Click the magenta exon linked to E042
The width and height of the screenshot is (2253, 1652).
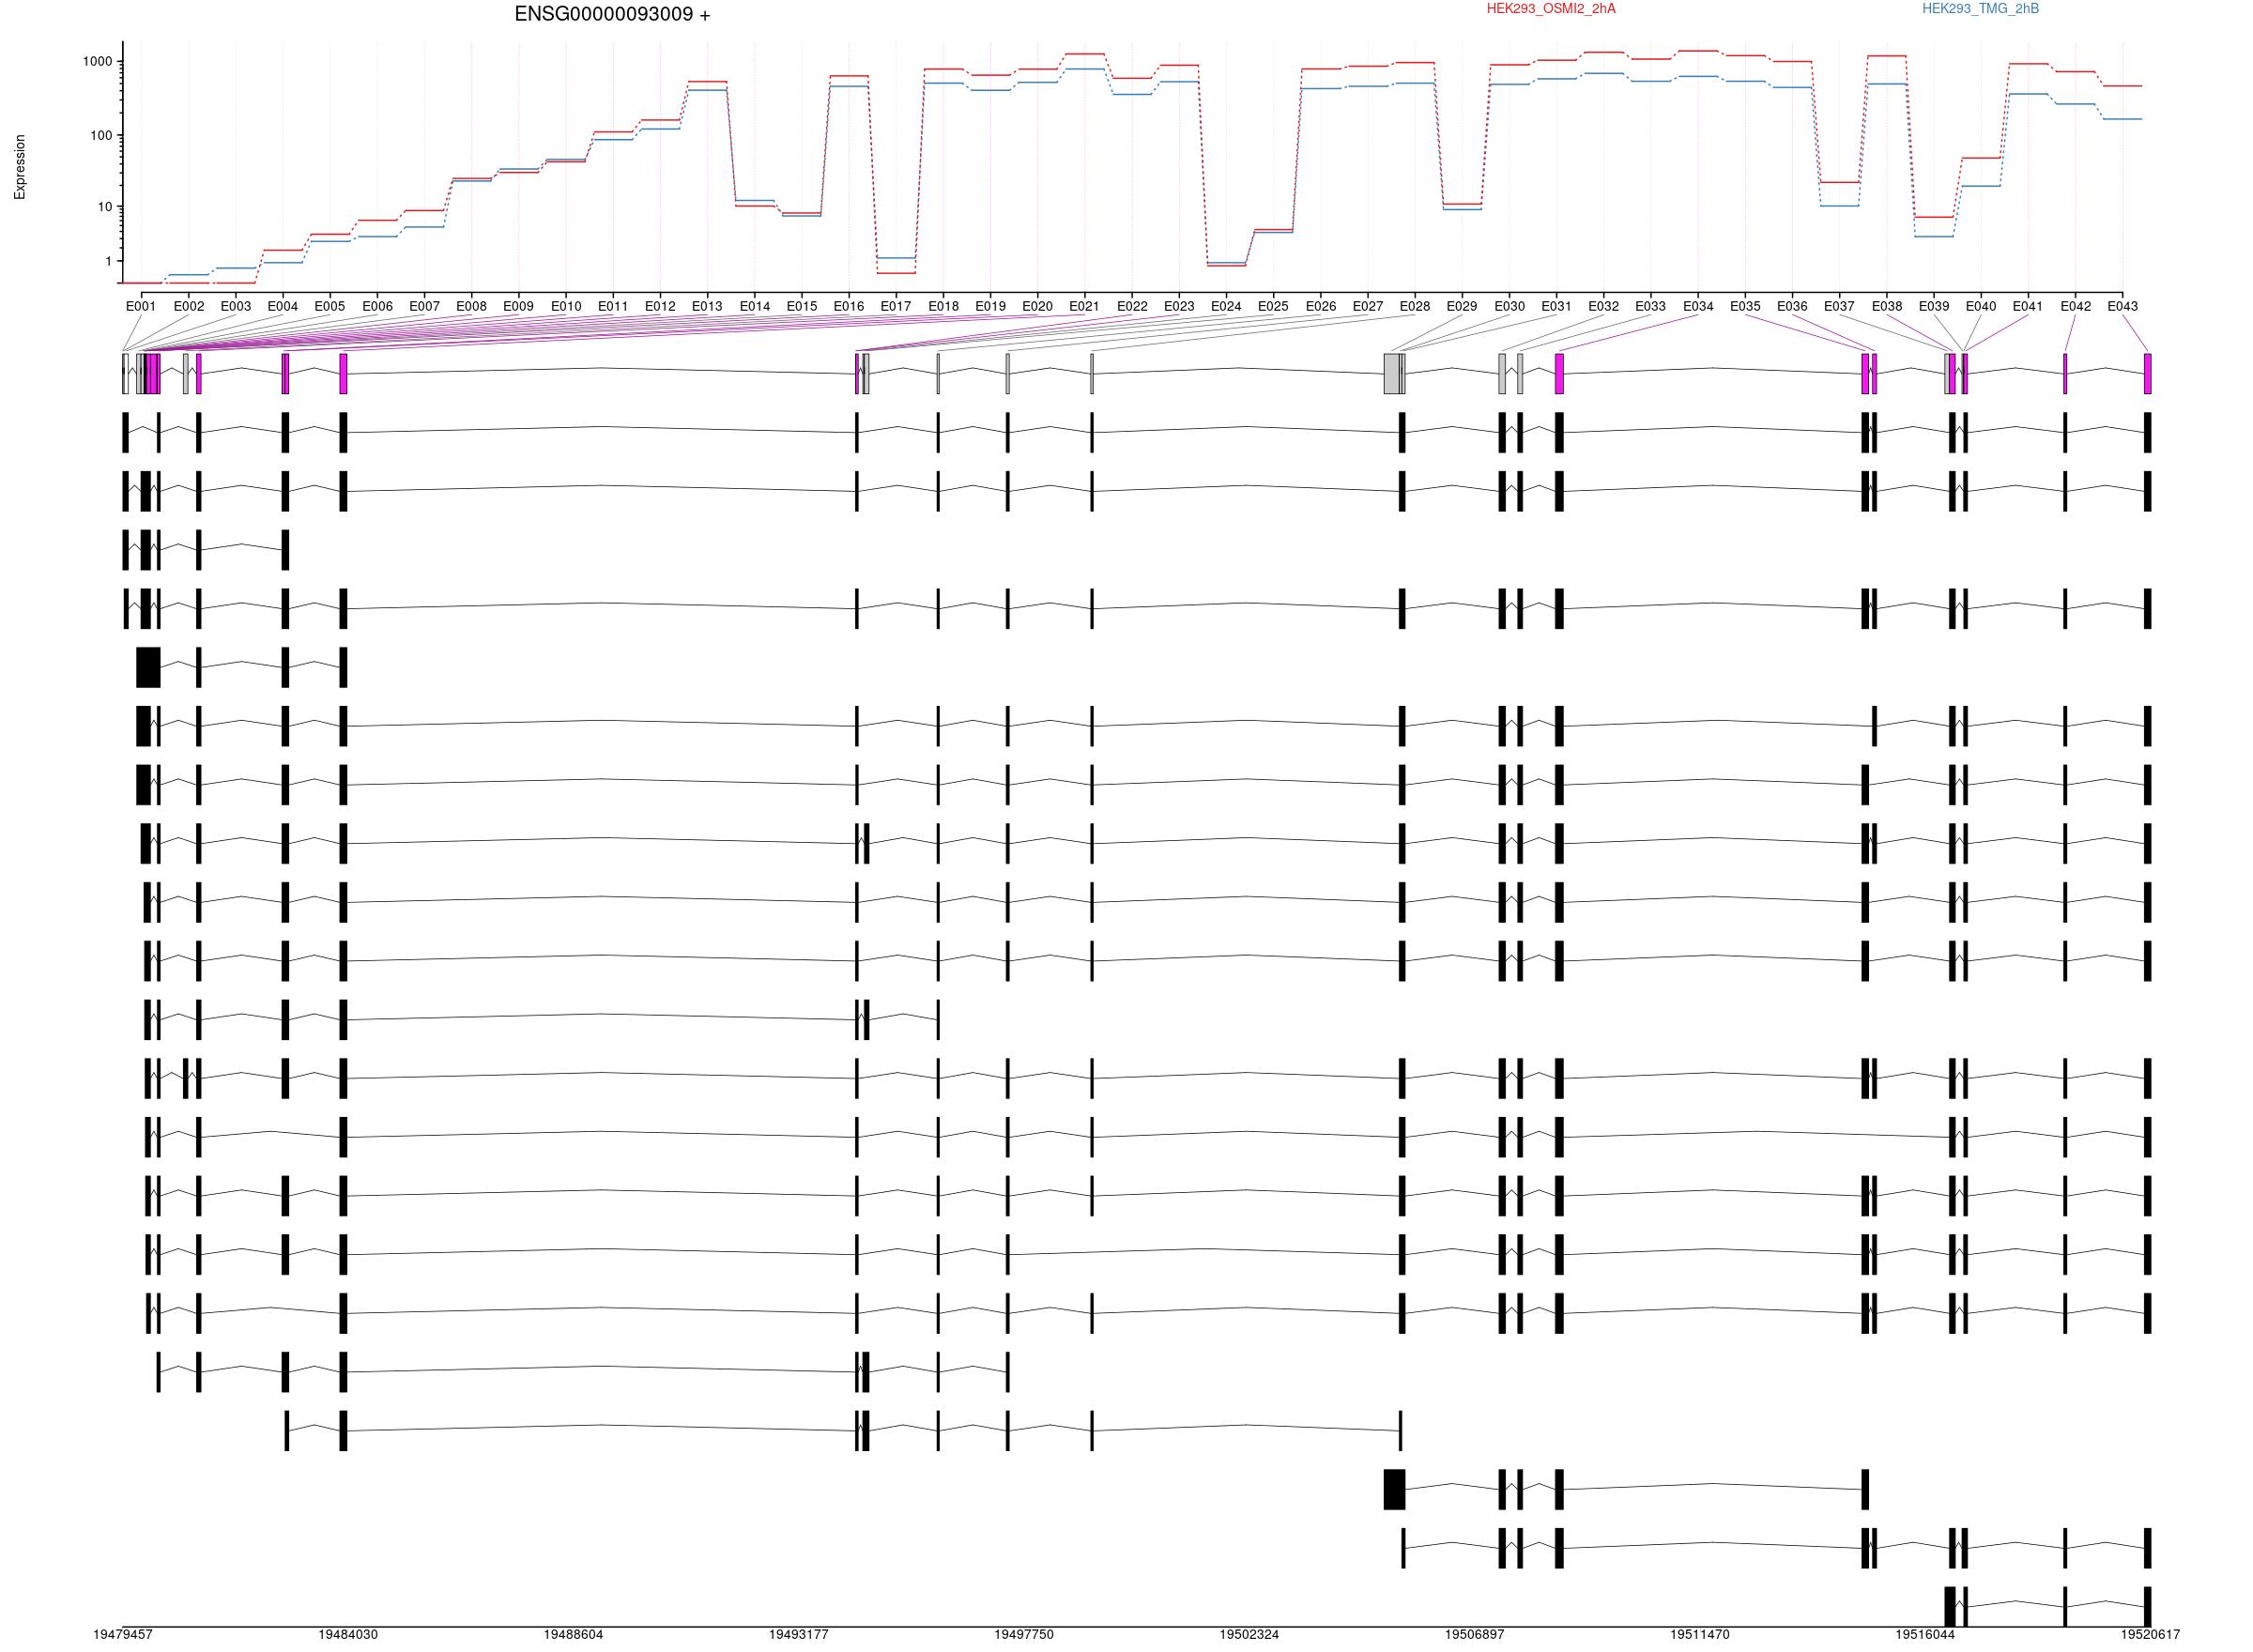[2065, 373]
